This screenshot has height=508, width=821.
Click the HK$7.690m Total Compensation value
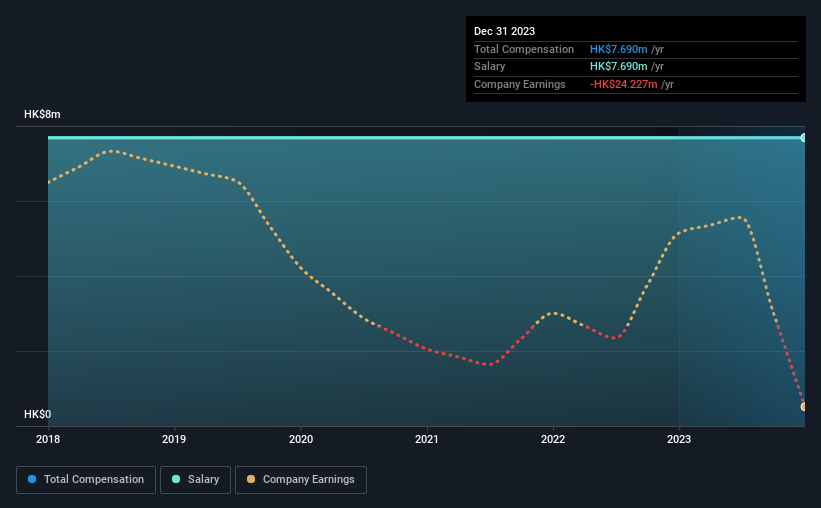(x=618, y=49)
